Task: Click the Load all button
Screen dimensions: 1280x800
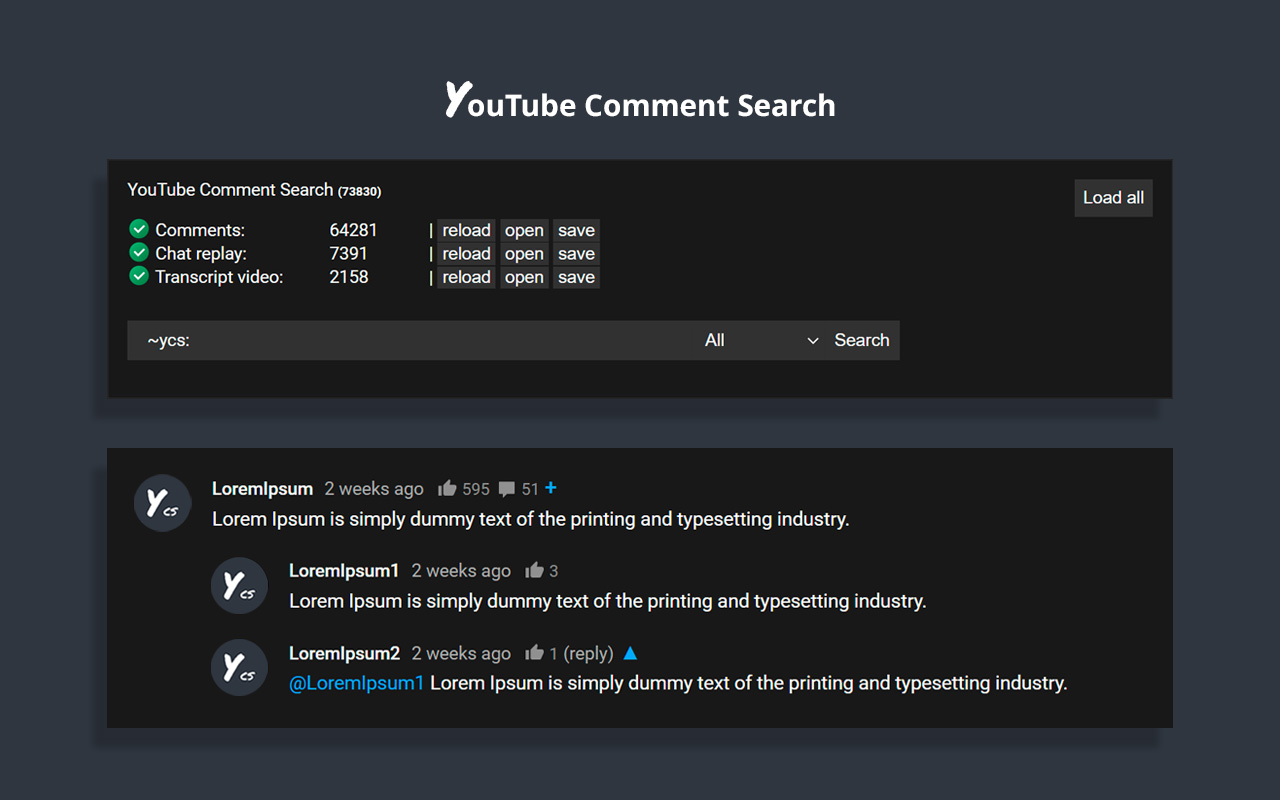Action: click(x=1113, y=198)
